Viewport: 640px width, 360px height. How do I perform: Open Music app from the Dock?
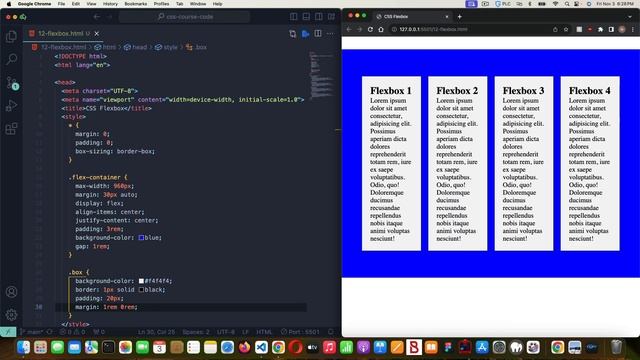329,347
